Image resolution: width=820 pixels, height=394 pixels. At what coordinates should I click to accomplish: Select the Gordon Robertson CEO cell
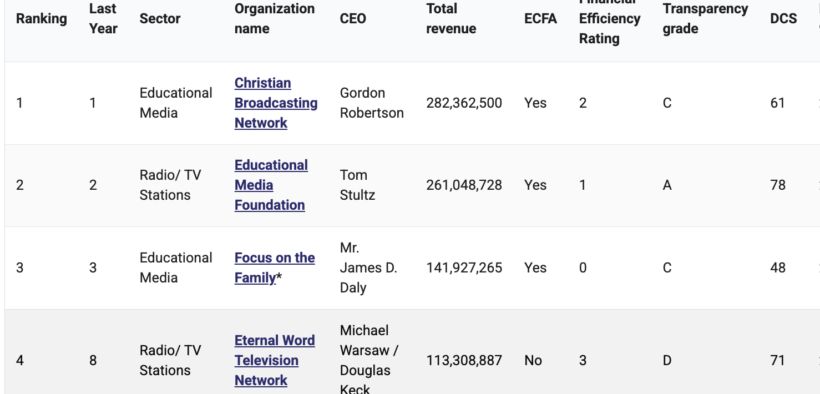tap(371, 103)
